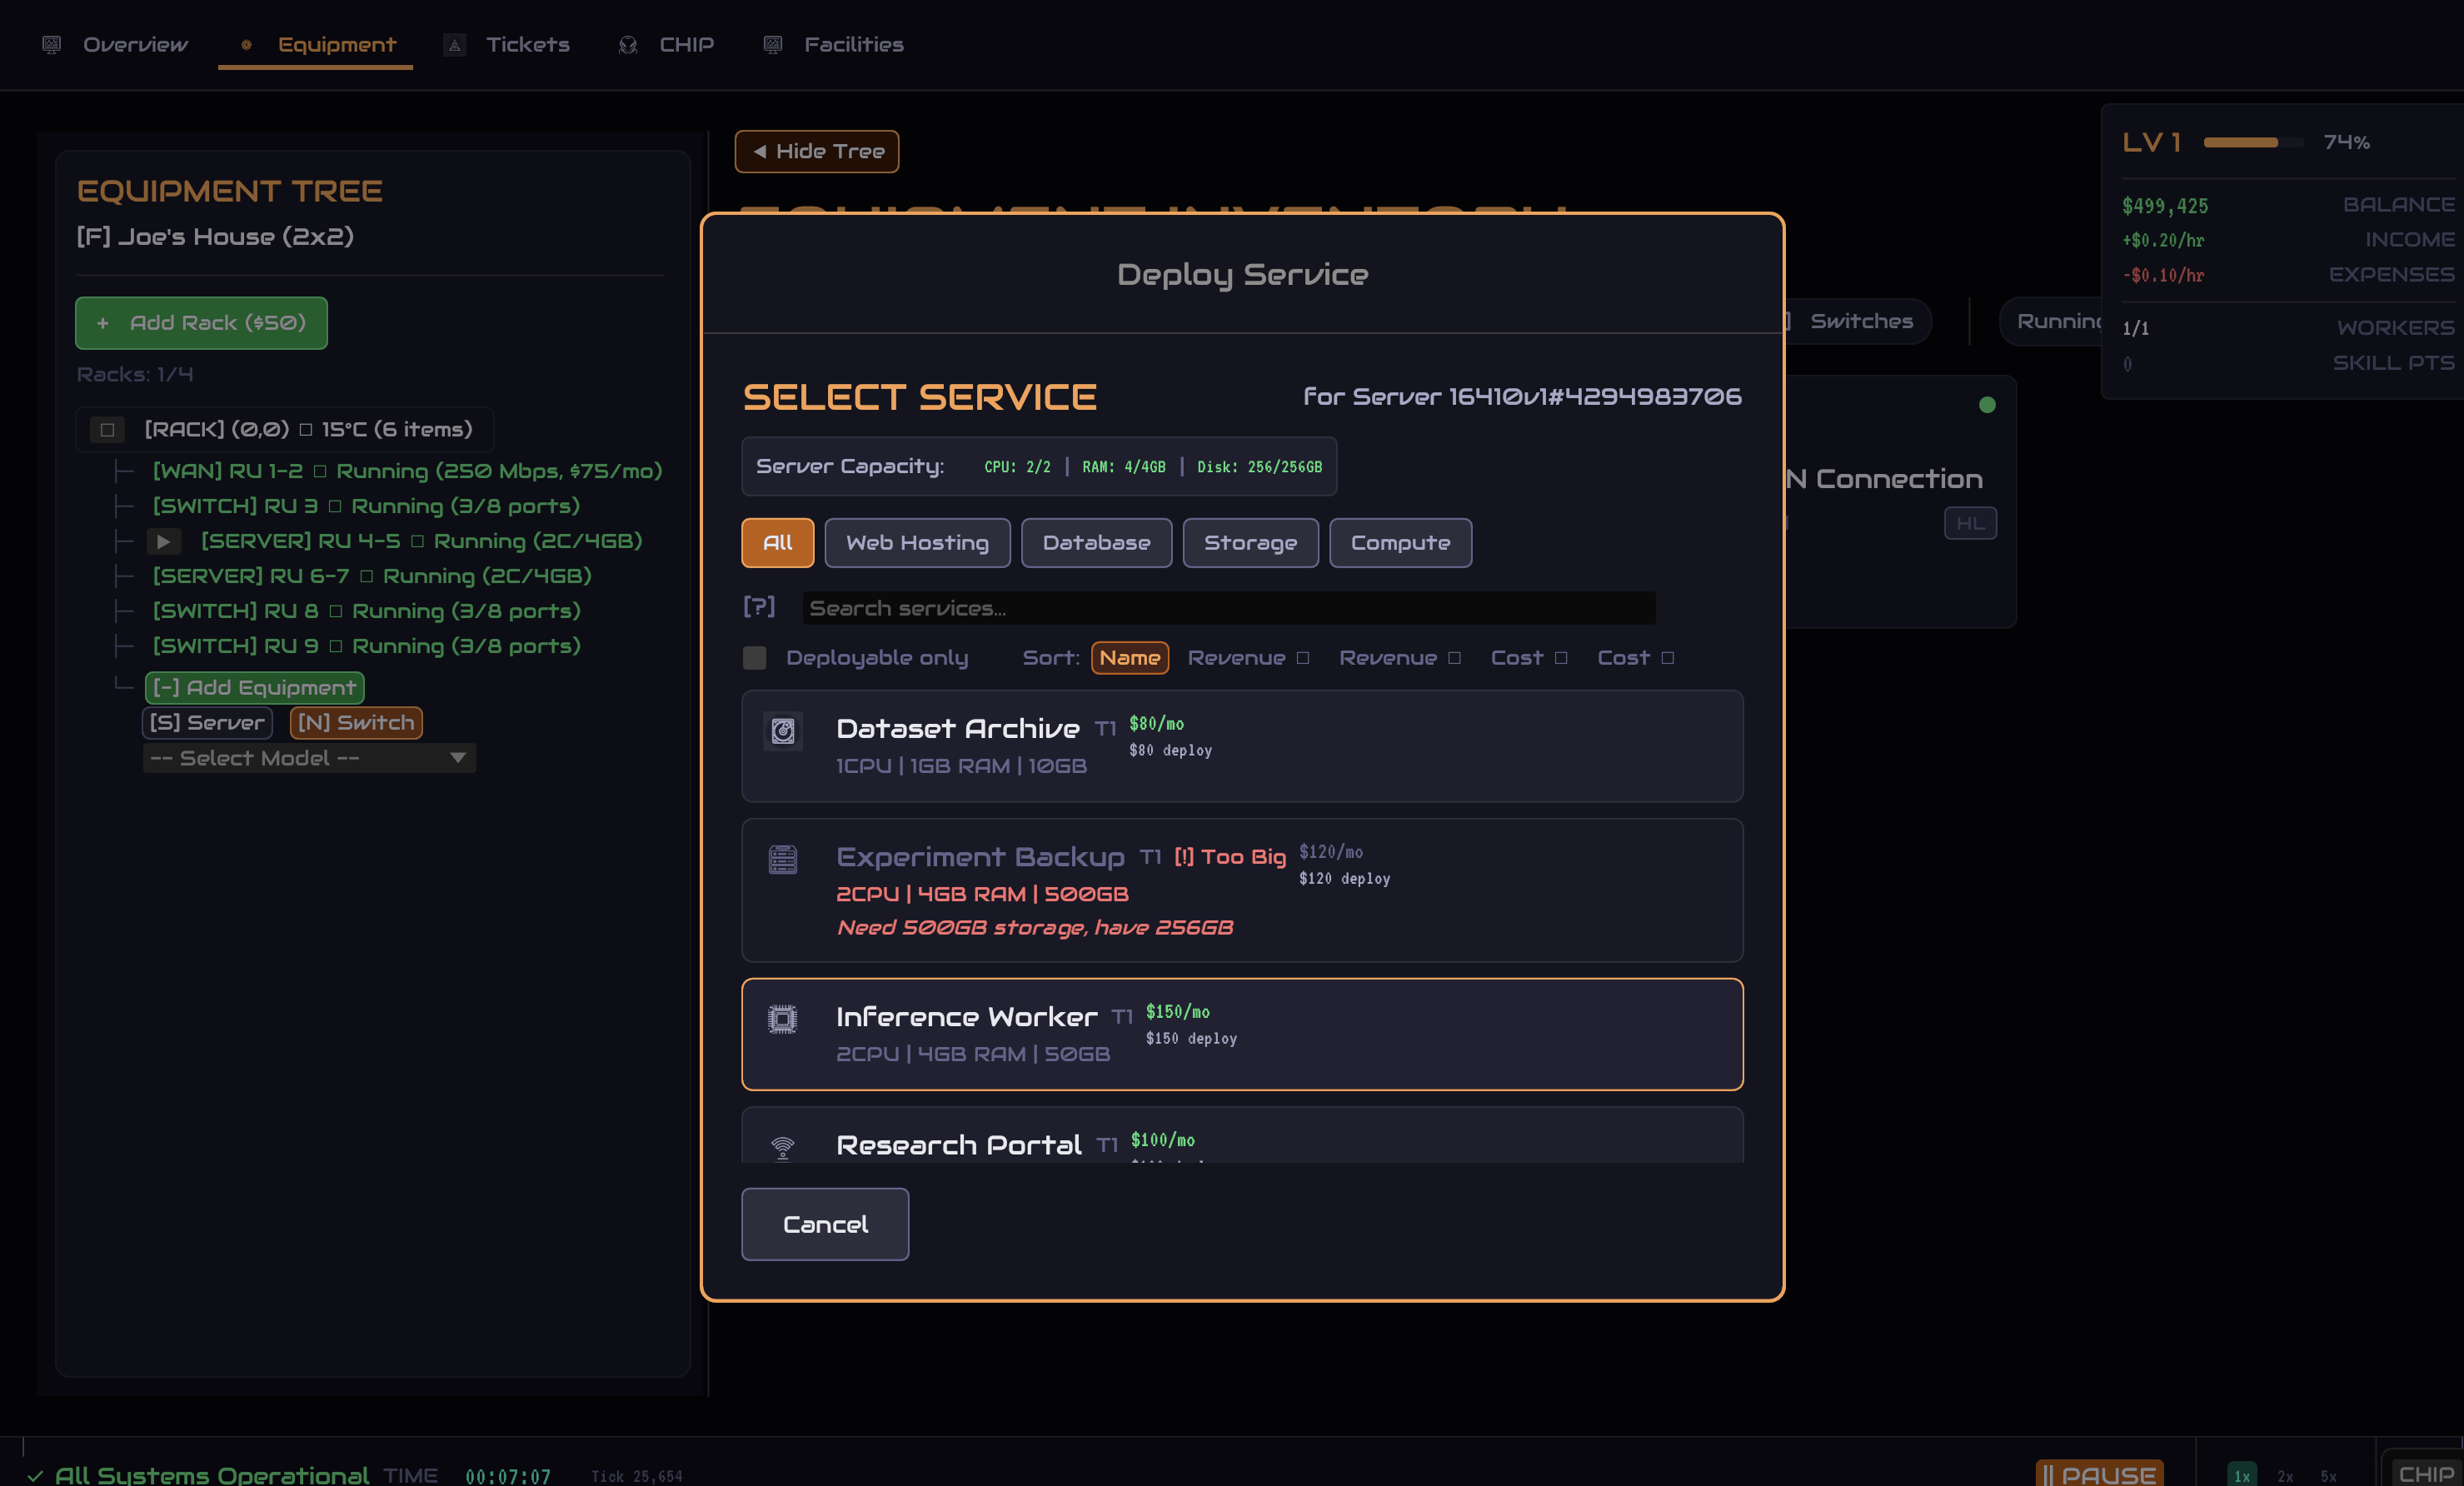Screen dimensions: 2464x1486
Task: Click Add Rack ($50) button
Action: coord(201,322)
